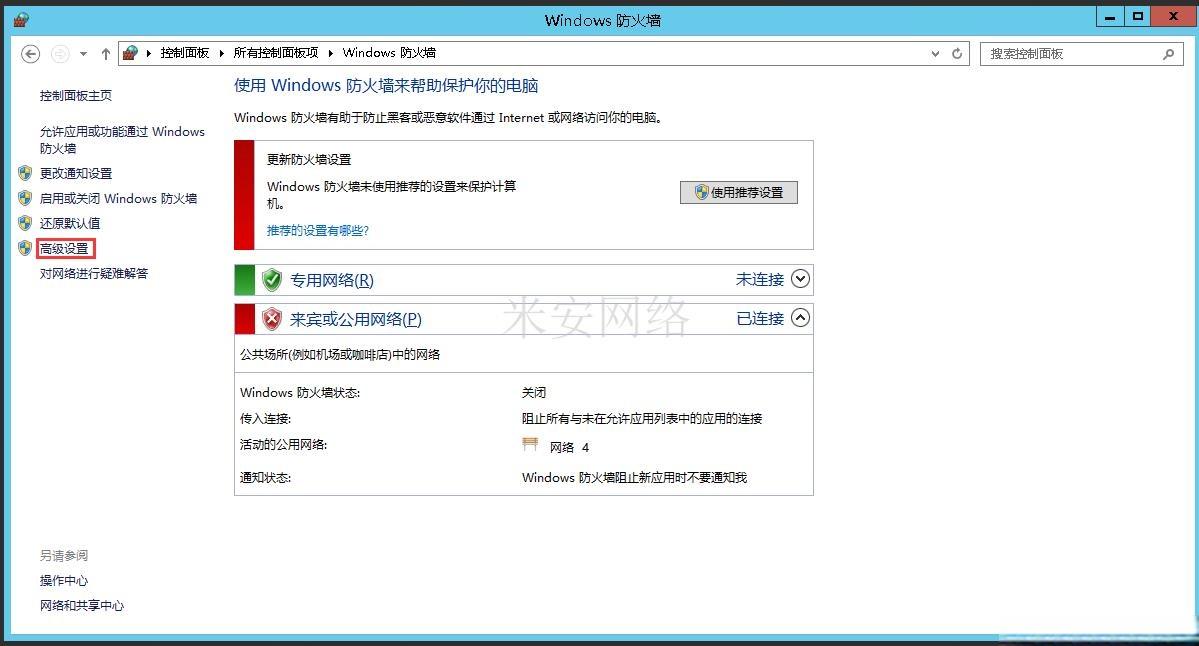Maximize the Windows 防火墙 window

pos(1138,17)
